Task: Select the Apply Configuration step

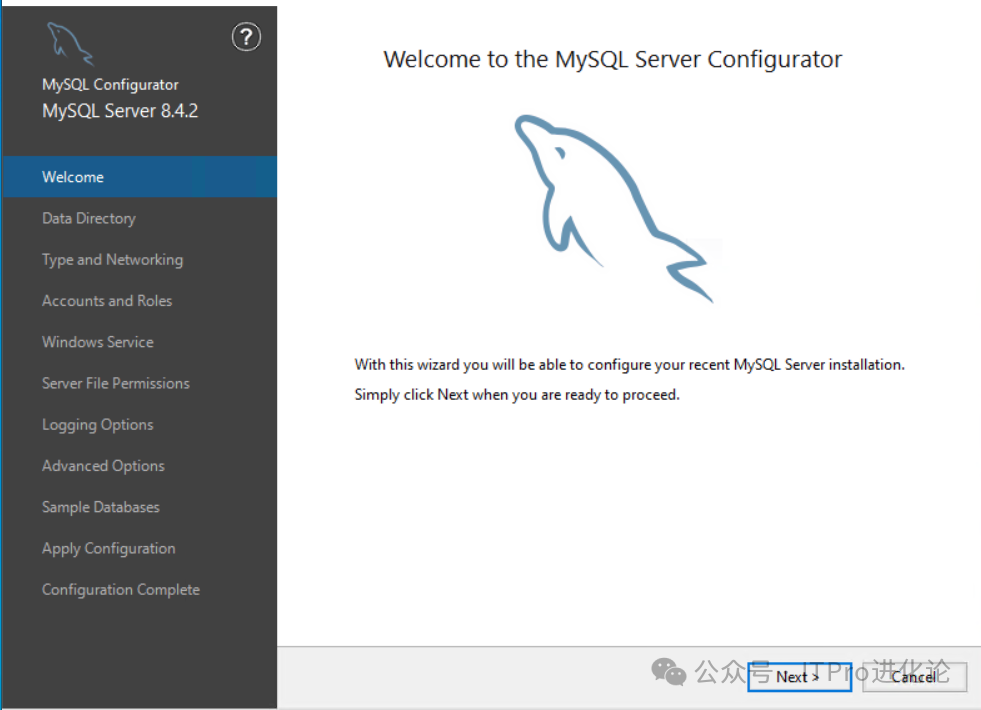Action: coord(109,549)
